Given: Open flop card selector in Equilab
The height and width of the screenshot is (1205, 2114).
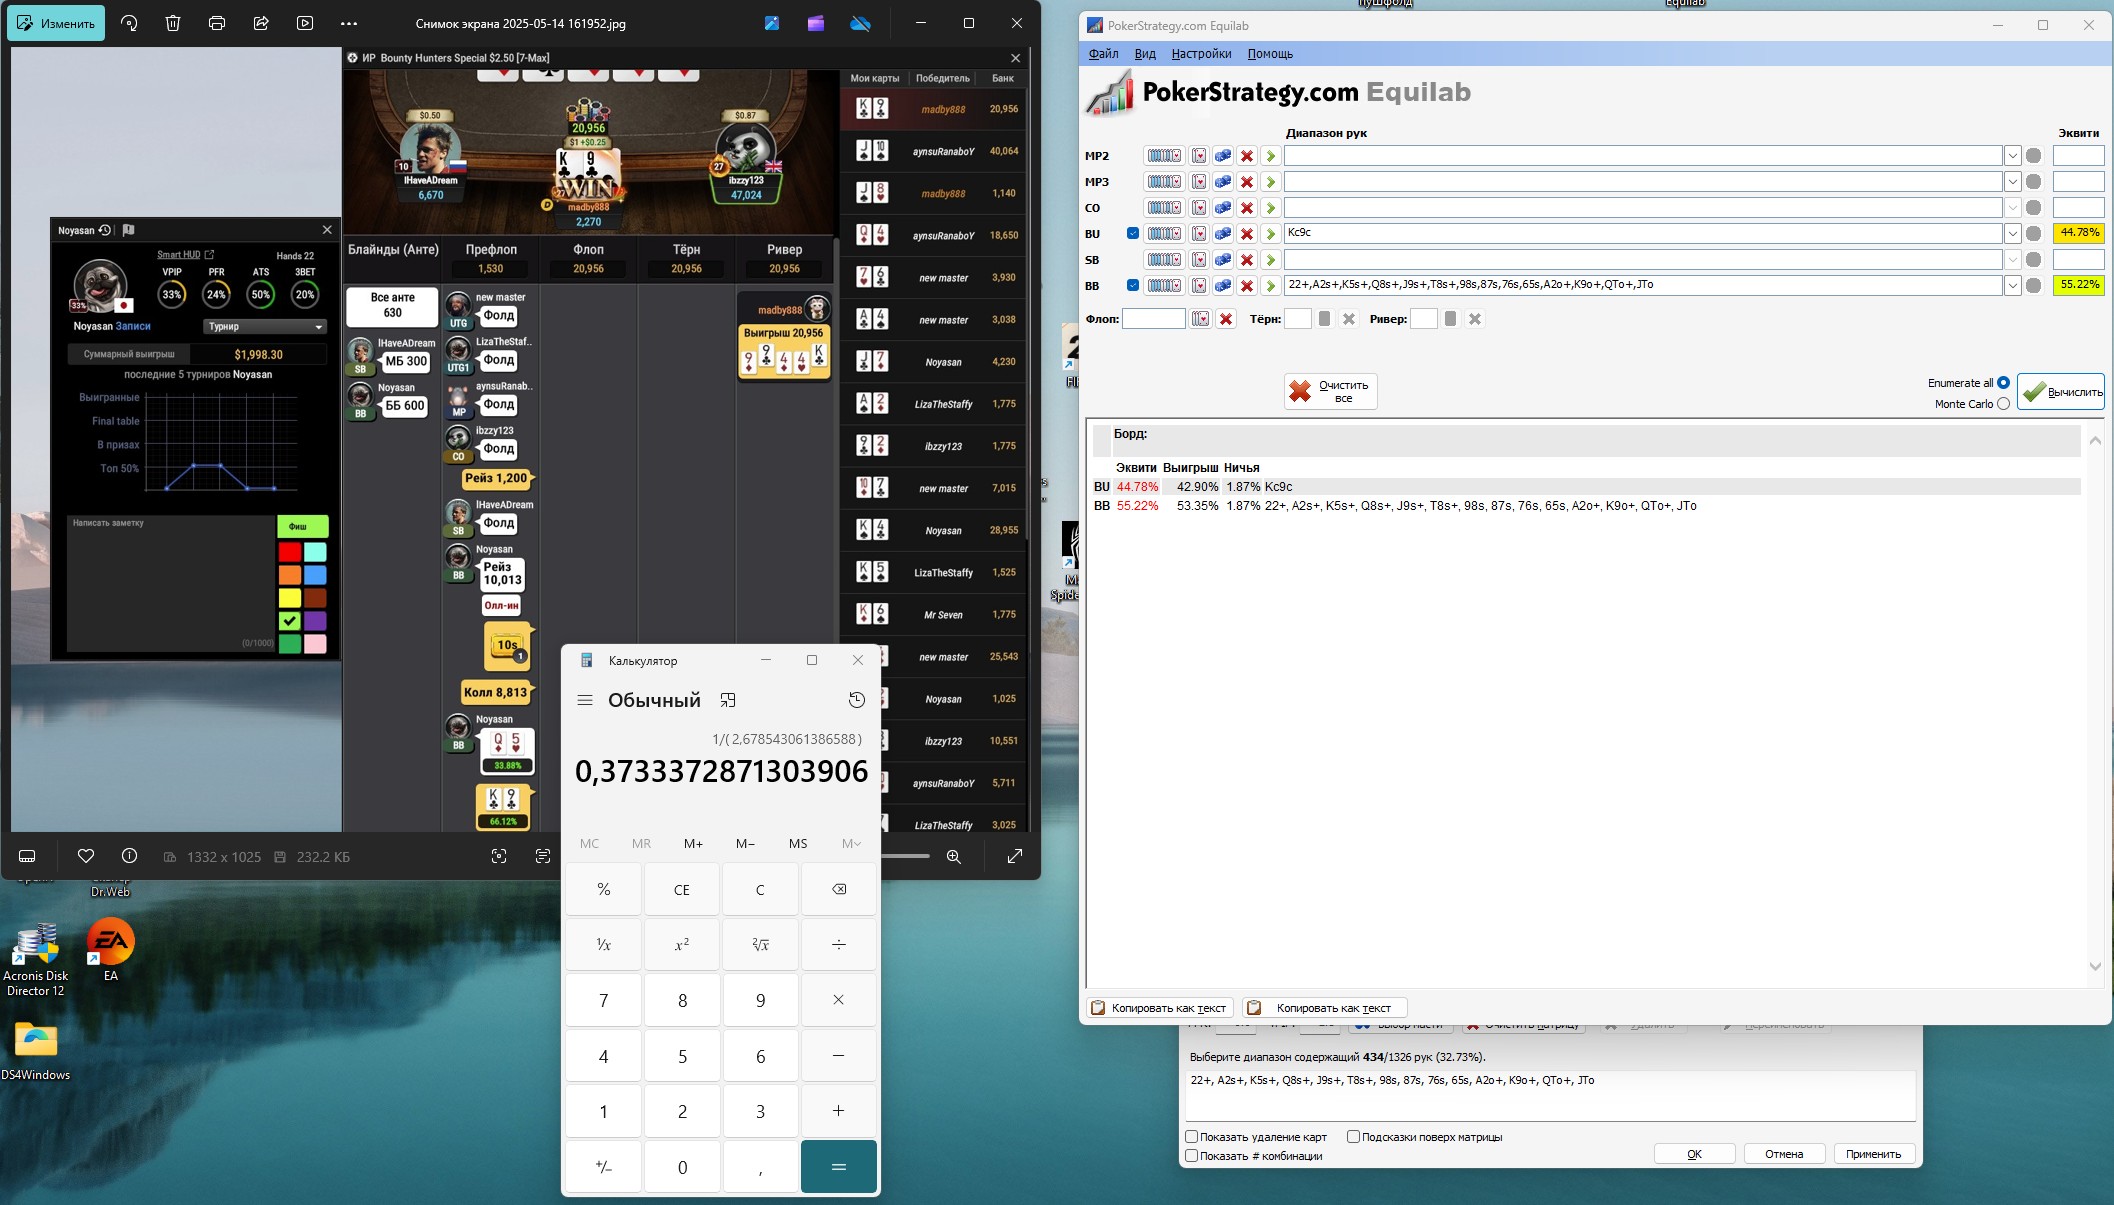Looking at the screenshot, I should [x=1200, y=319].
